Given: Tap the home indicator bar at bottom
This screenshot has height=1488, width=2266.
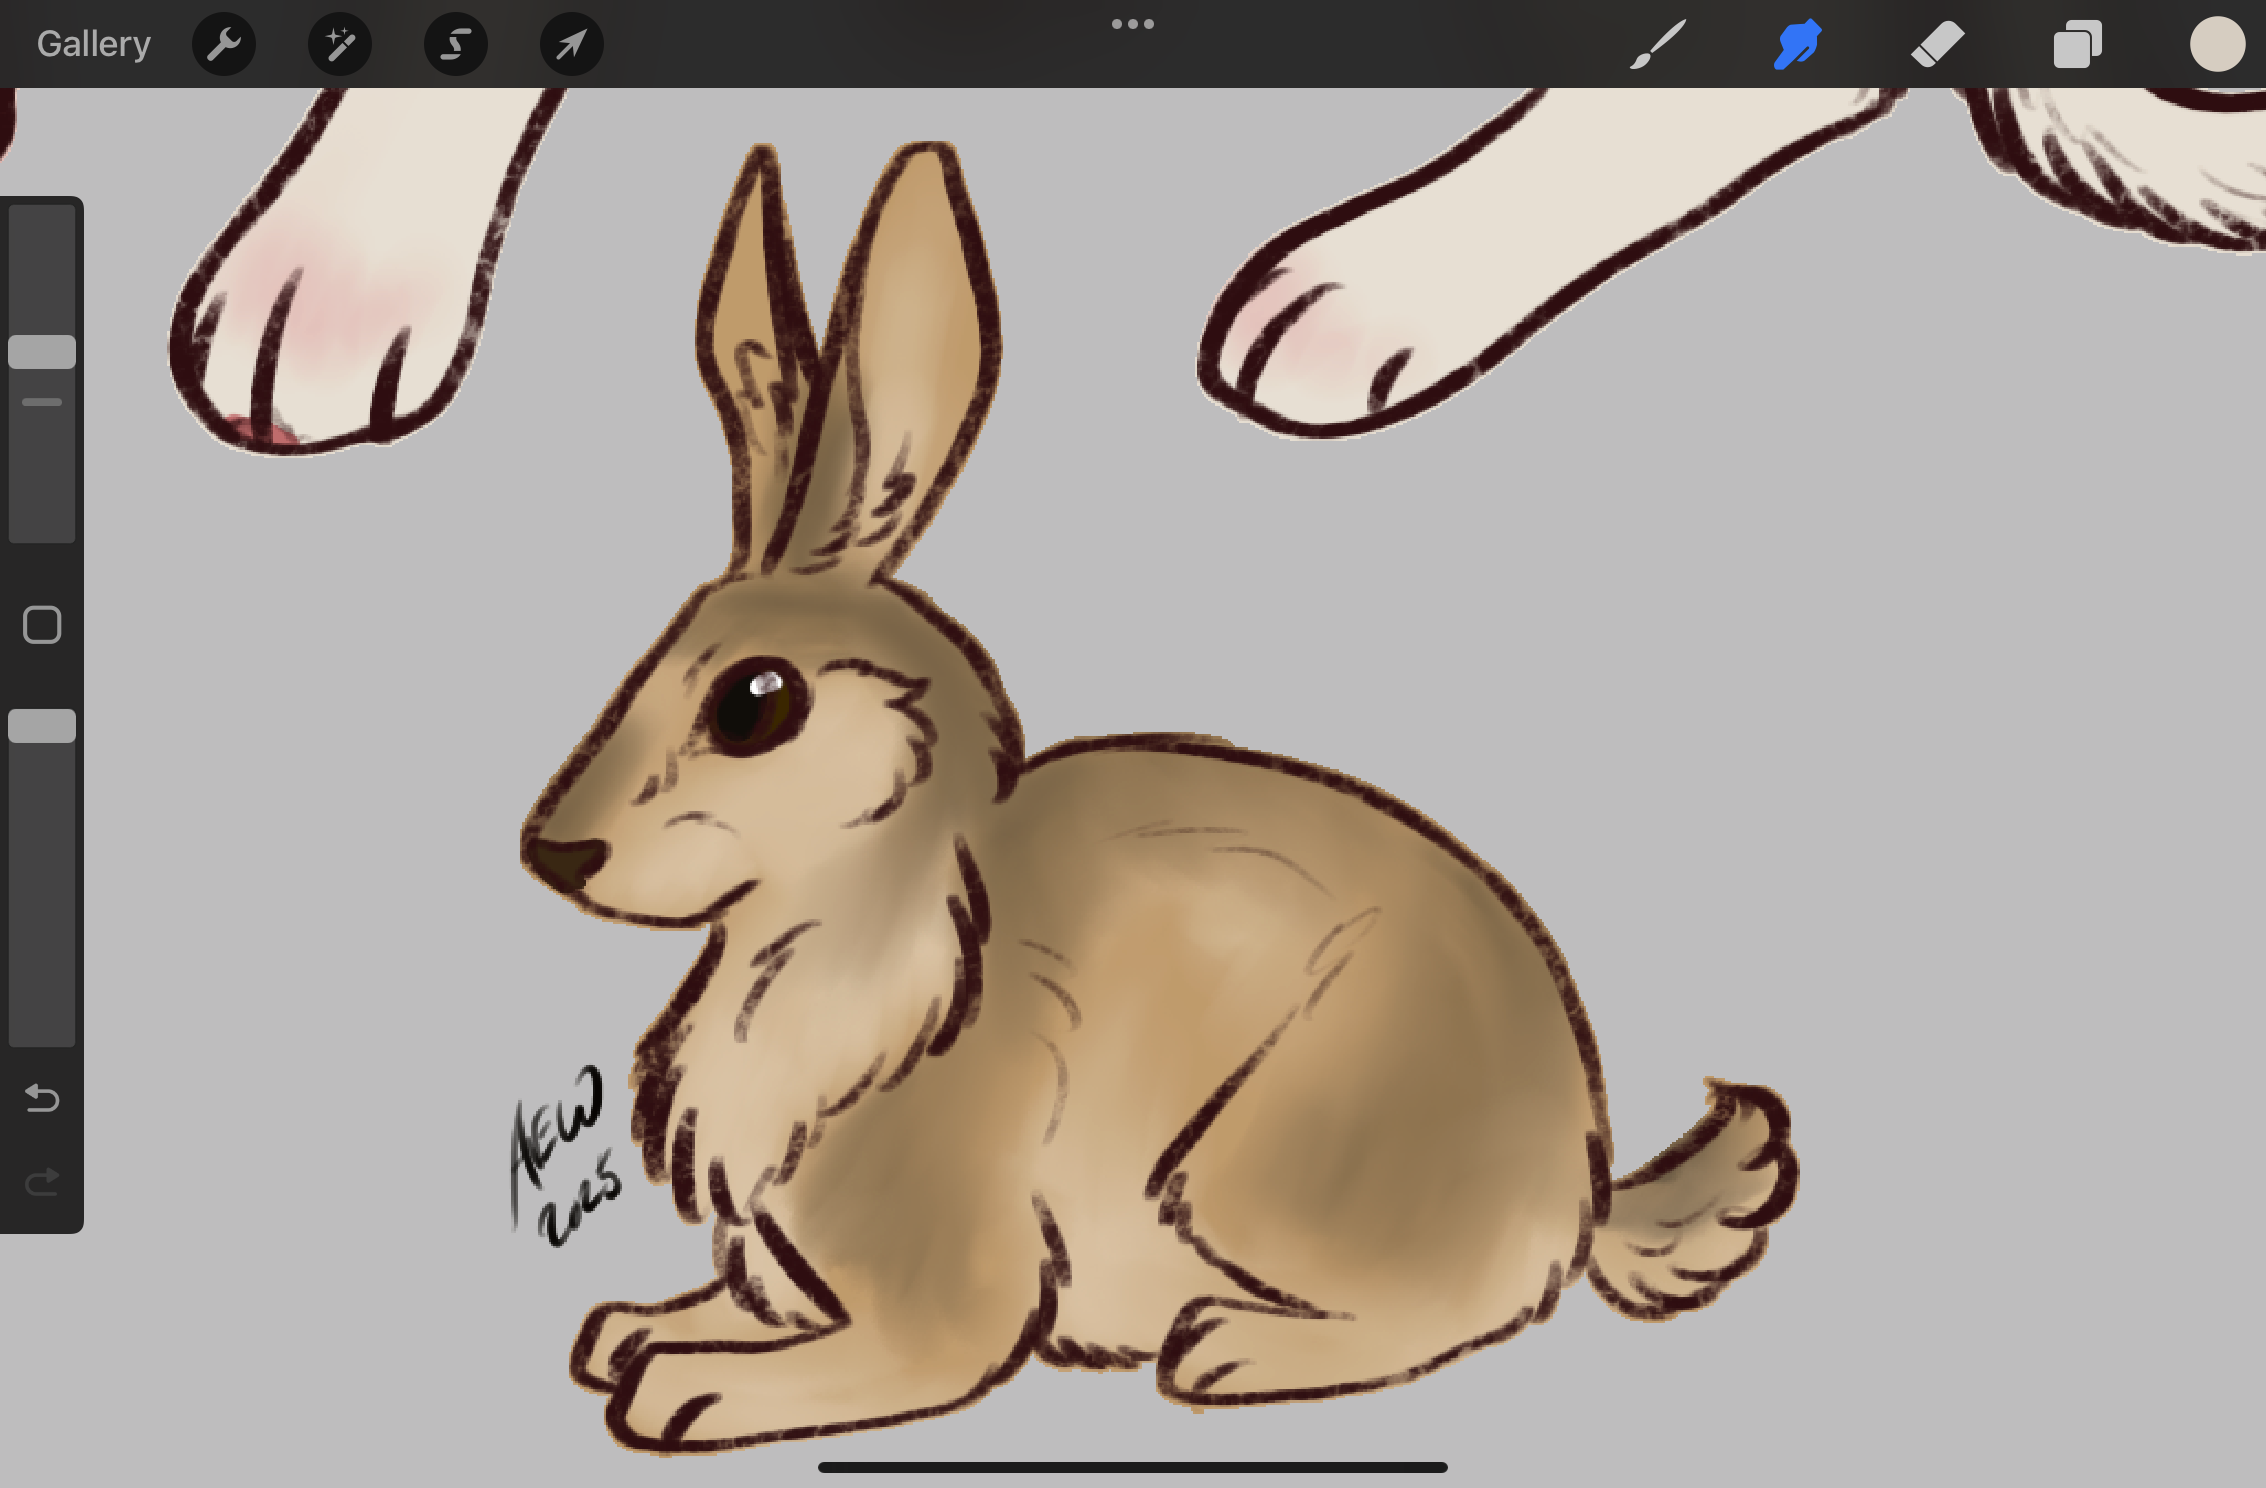Looking at the screenshot, I should [x=1132, y=1467].
